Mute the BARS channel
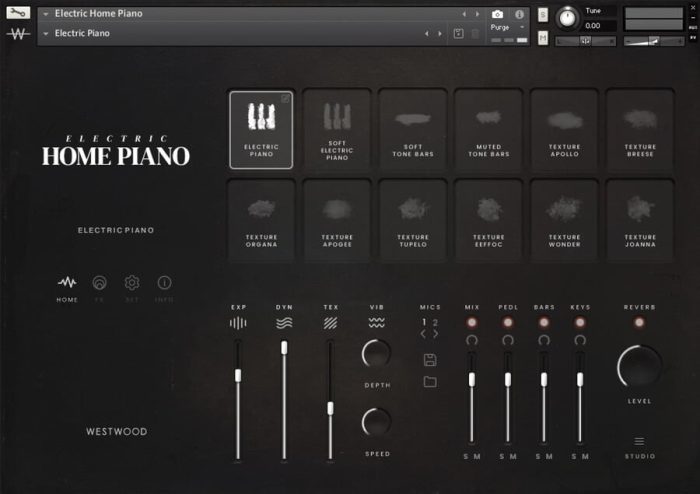The height and width of the screenshot is (494, 700). coord(550,457)
